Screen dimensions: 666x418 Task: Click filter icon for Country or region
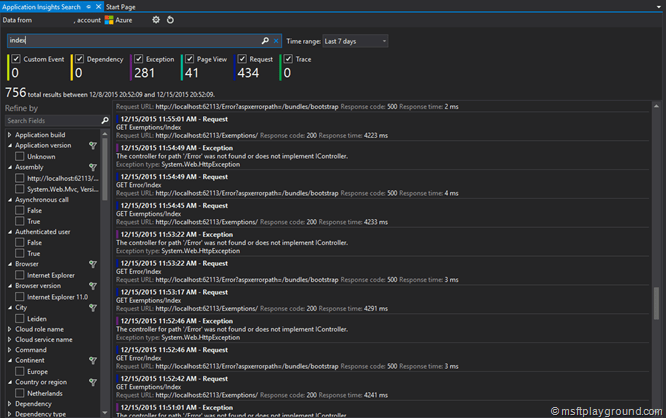pyautogui.click(x=93, y=382)
